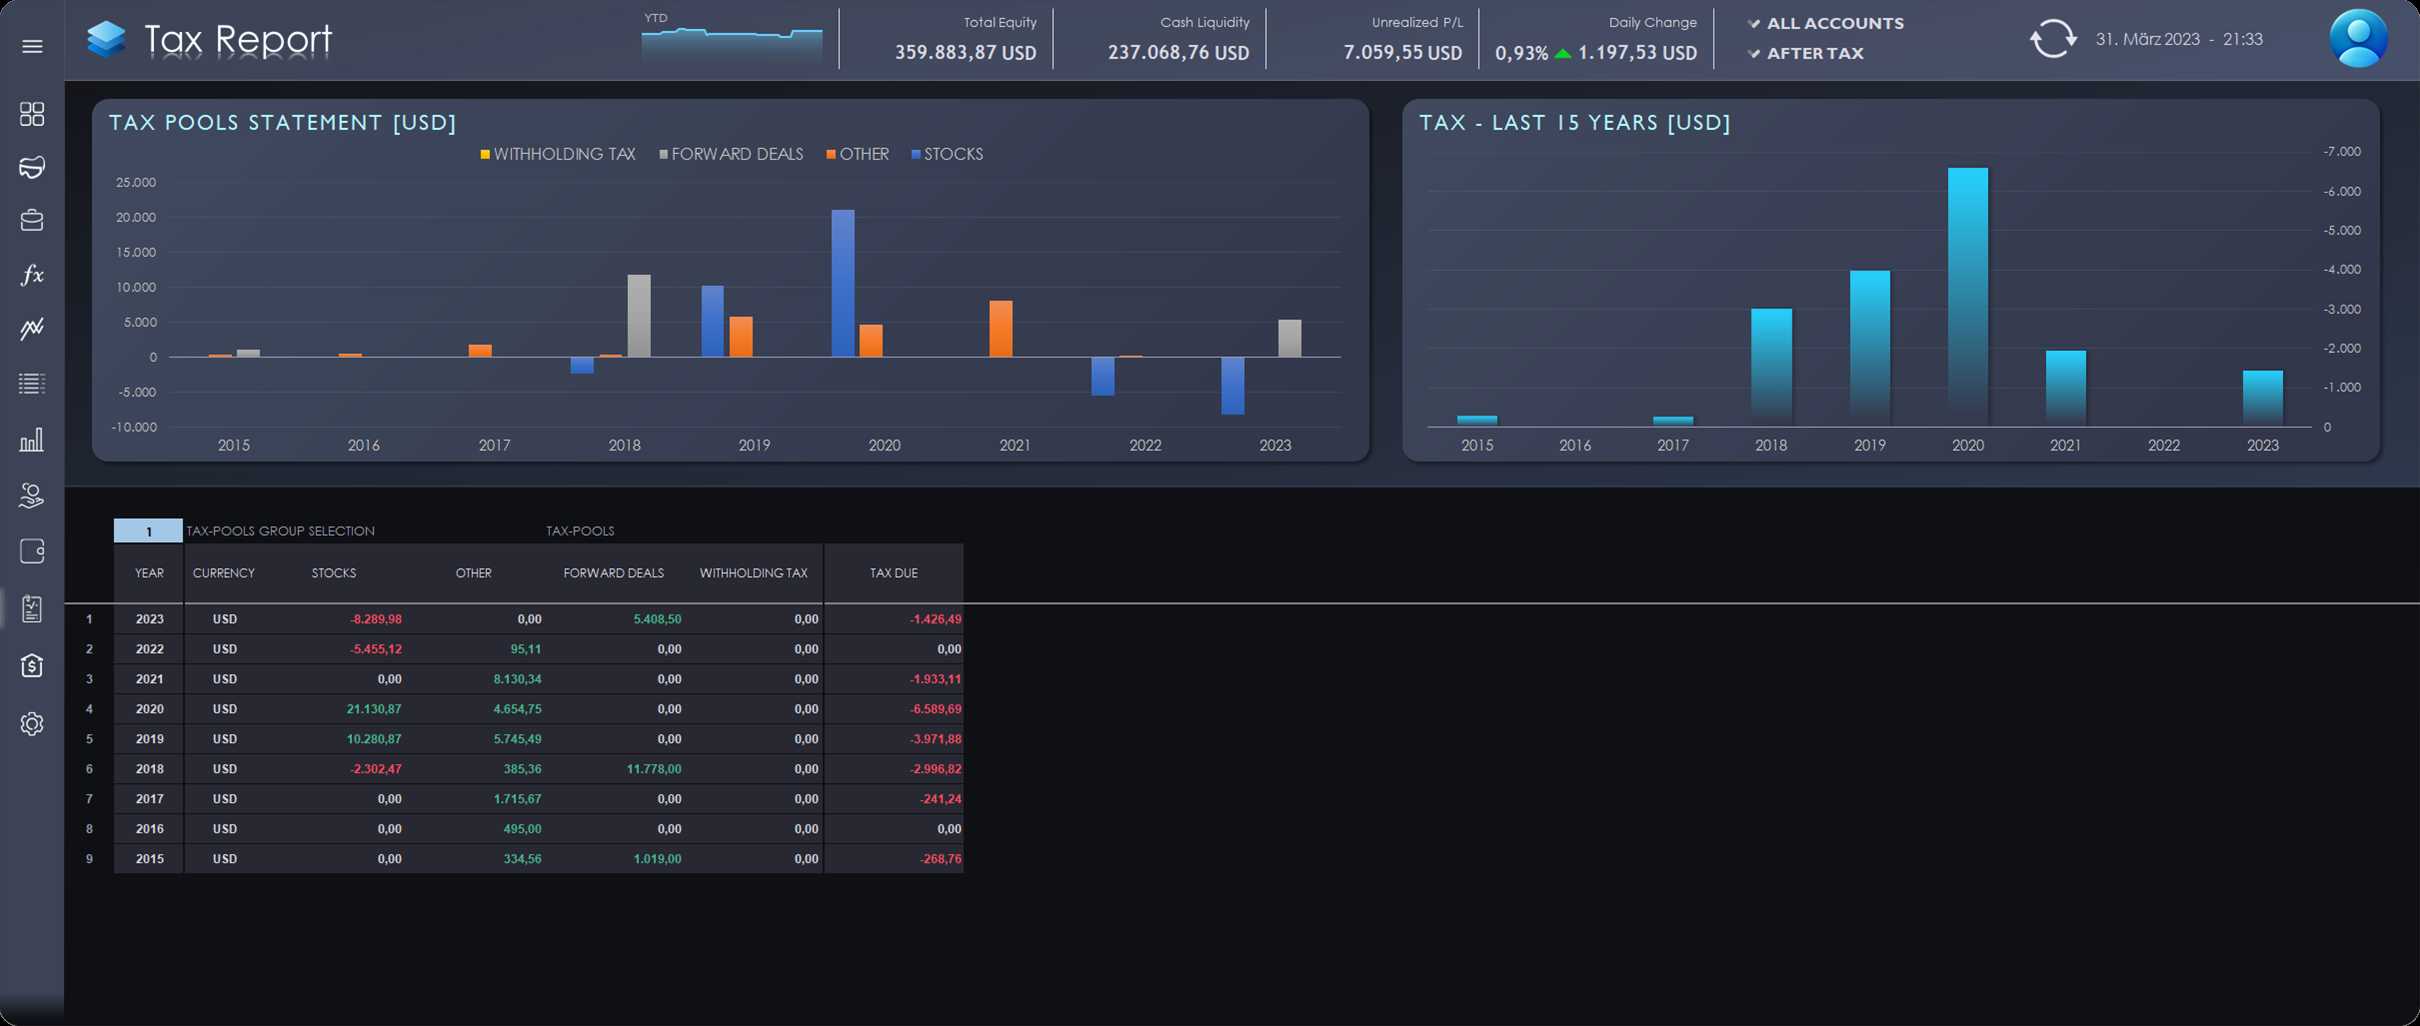
Task: Open the settings gear icon
Action: 32,724
